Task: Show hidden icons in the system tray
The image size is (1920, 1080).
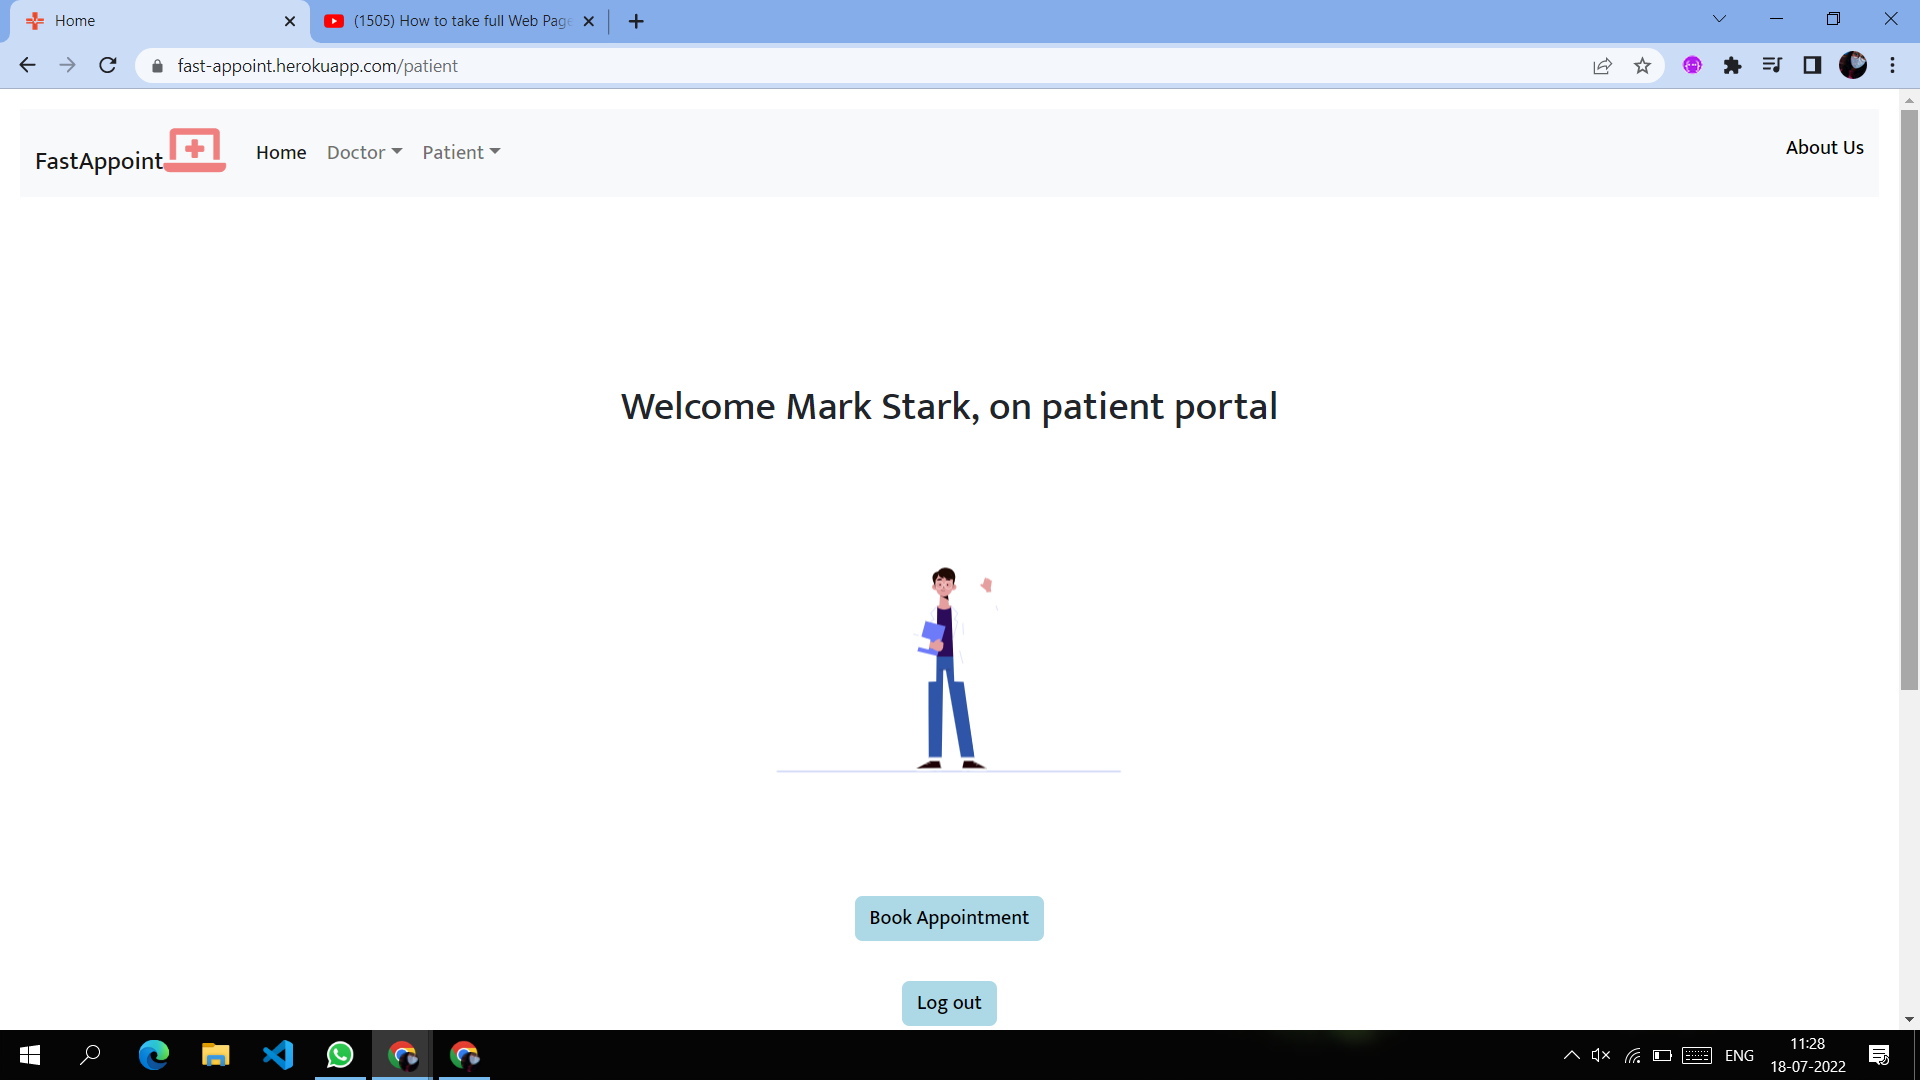Action: [x=1570, y=1055]
